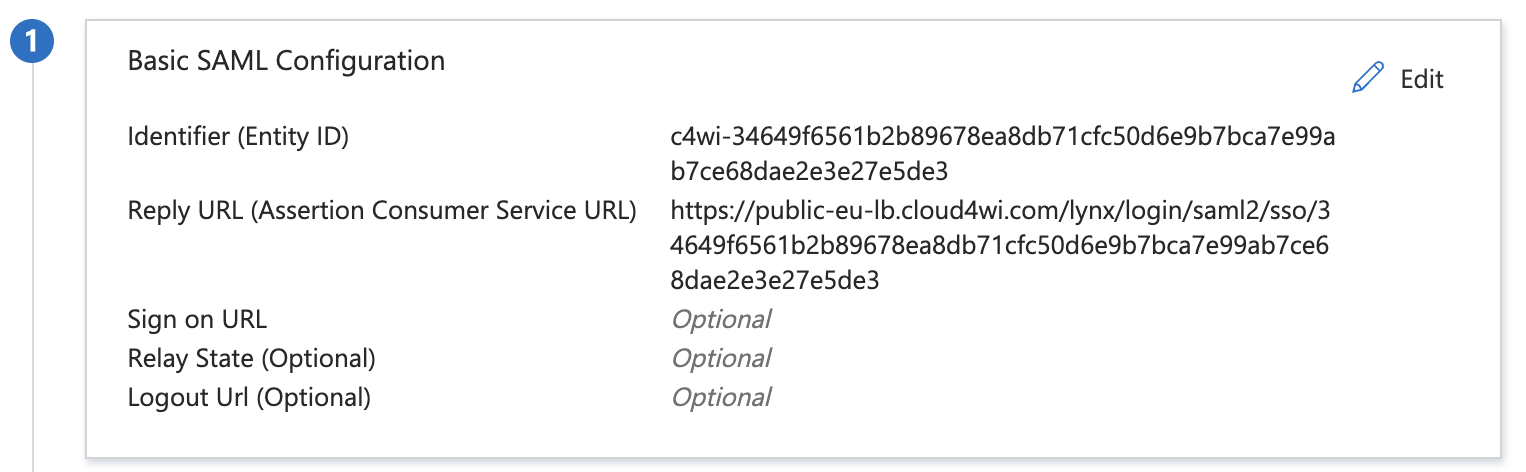Click the pencil Edit icon
Image resolution: width=1526 pixels, height=472 pixels.
click(1367, 78)
